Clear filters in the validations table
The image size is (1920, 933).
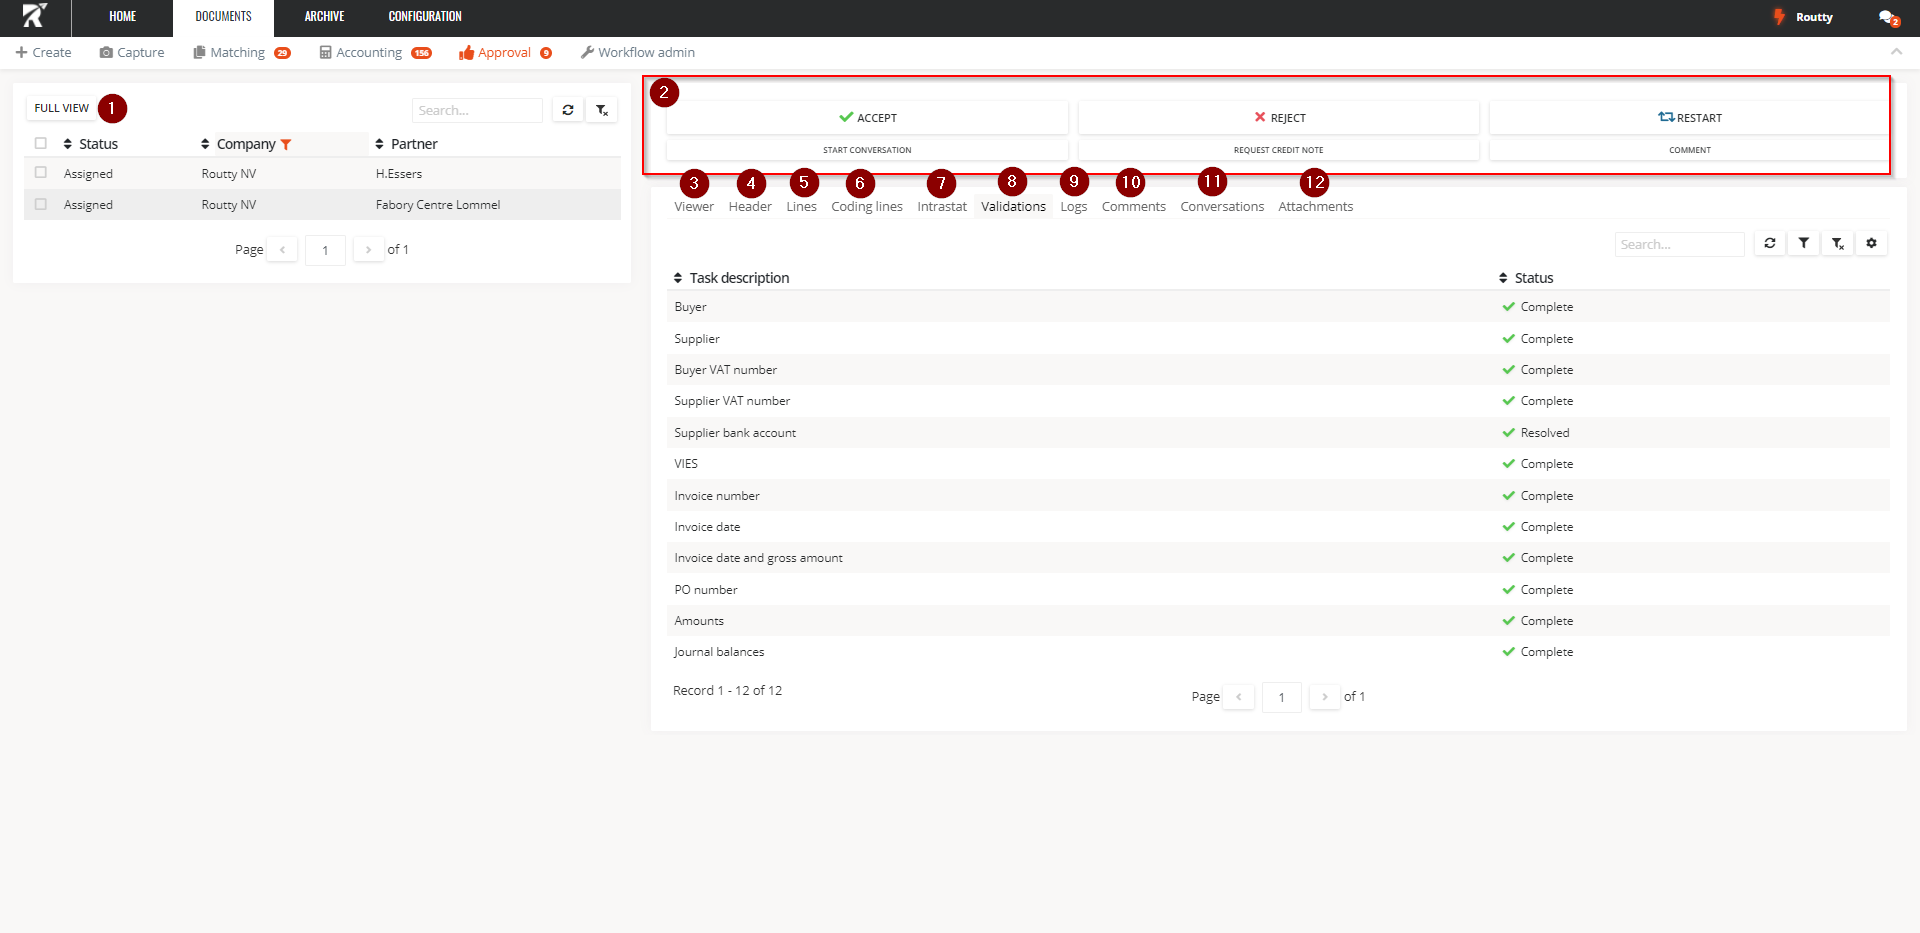(x=1838, y=243)
